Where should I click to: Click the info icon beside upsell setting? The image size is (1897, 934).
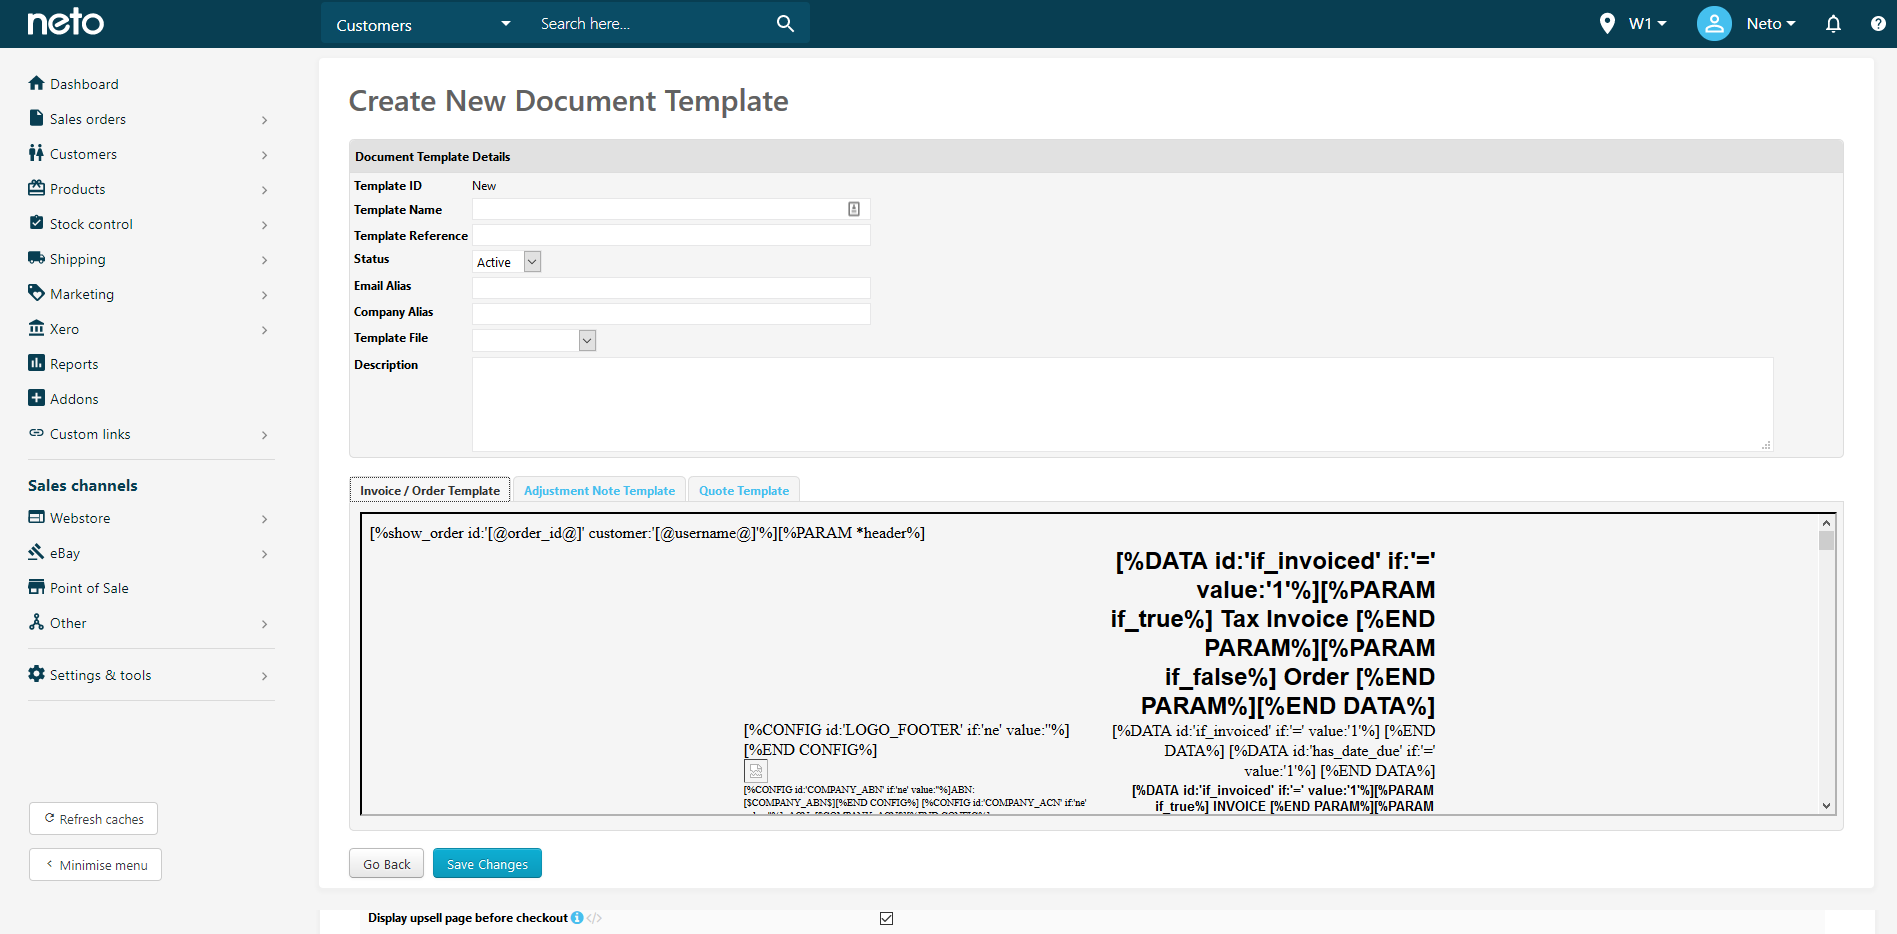click(x=577, y=918)
